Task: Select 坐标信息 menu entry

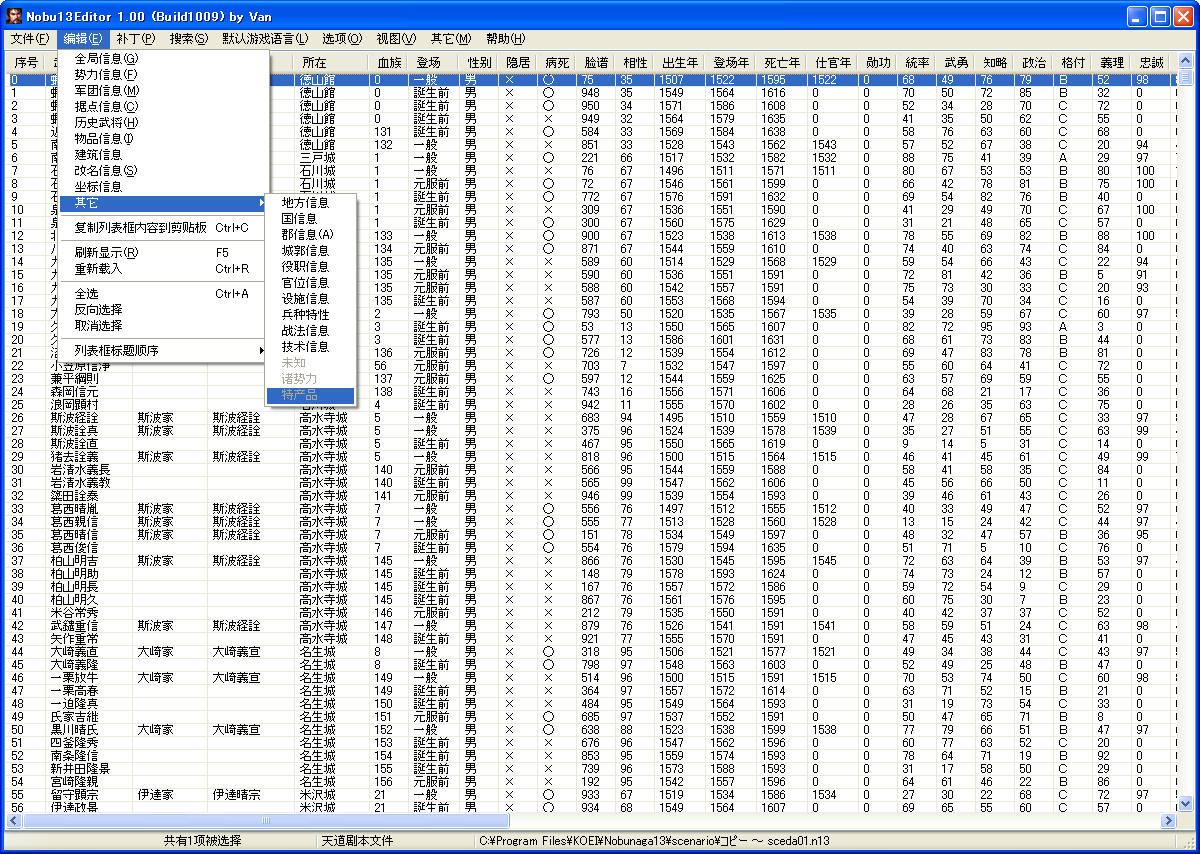Action: 163,186
